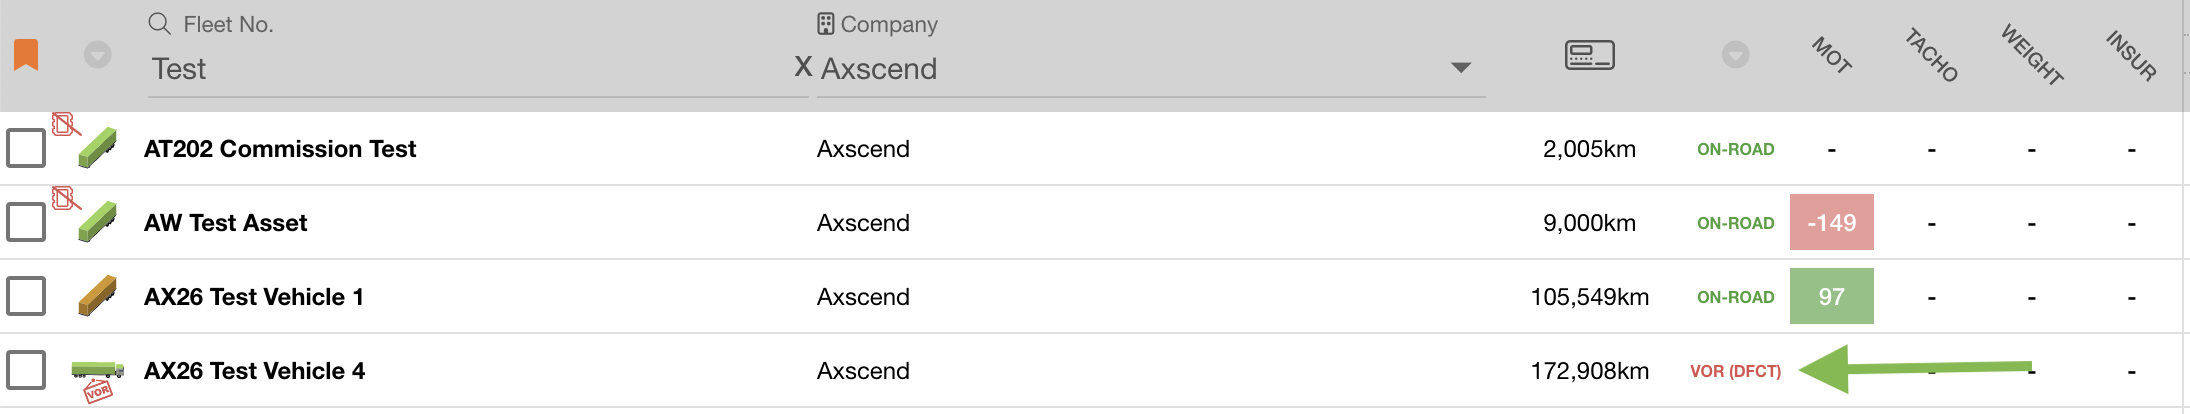
Task: Click the orange bookmark icon
Action: [x=26, y=55]
